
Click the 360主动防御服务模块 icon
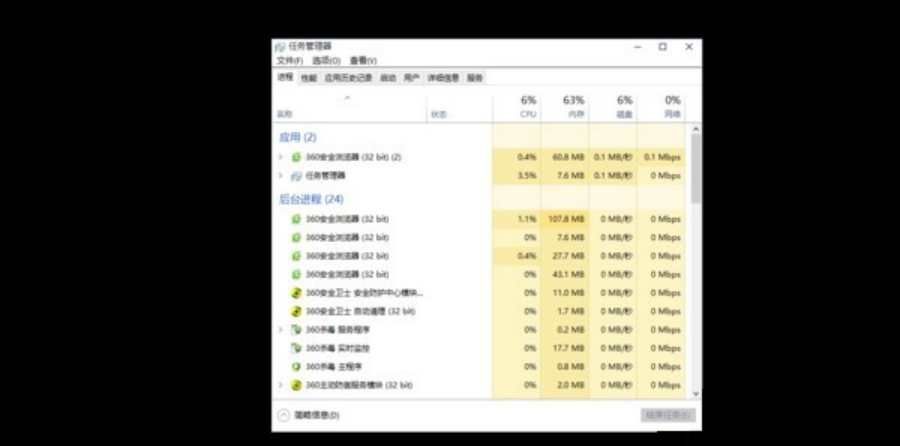click(296, 385)
